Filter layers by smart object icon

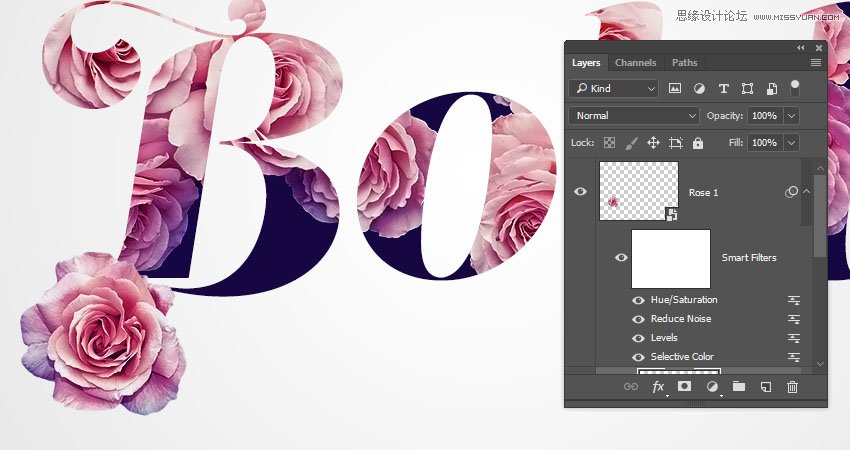pyautogui.click(x=772, y=88)
